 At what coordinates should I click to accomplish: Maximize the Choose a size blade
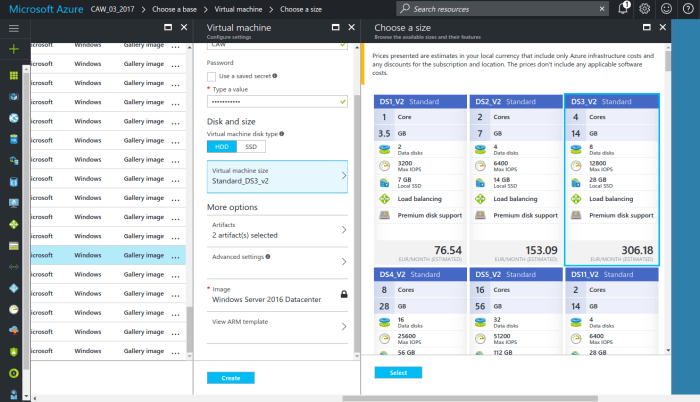click(646, 27)
